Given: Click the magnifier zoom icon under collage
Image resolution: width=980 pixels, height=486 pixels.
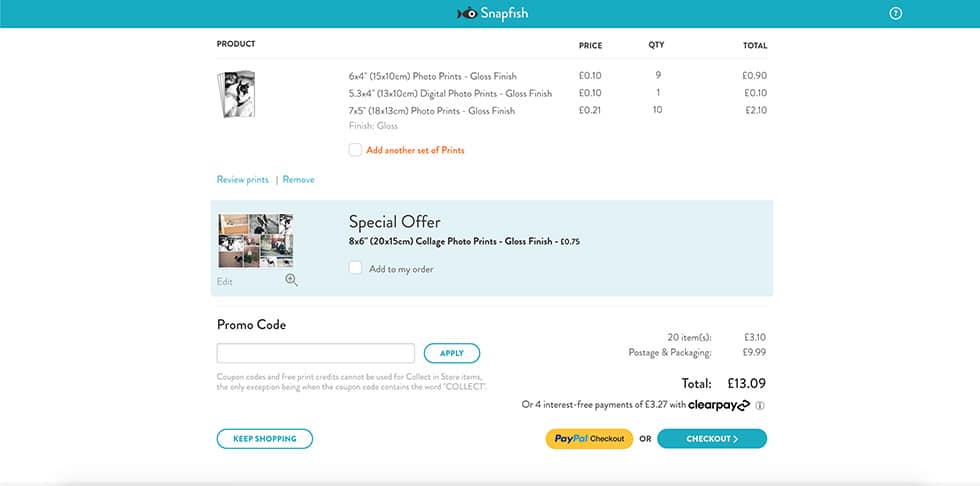Looking at the screenshot, I should [291, 281].
